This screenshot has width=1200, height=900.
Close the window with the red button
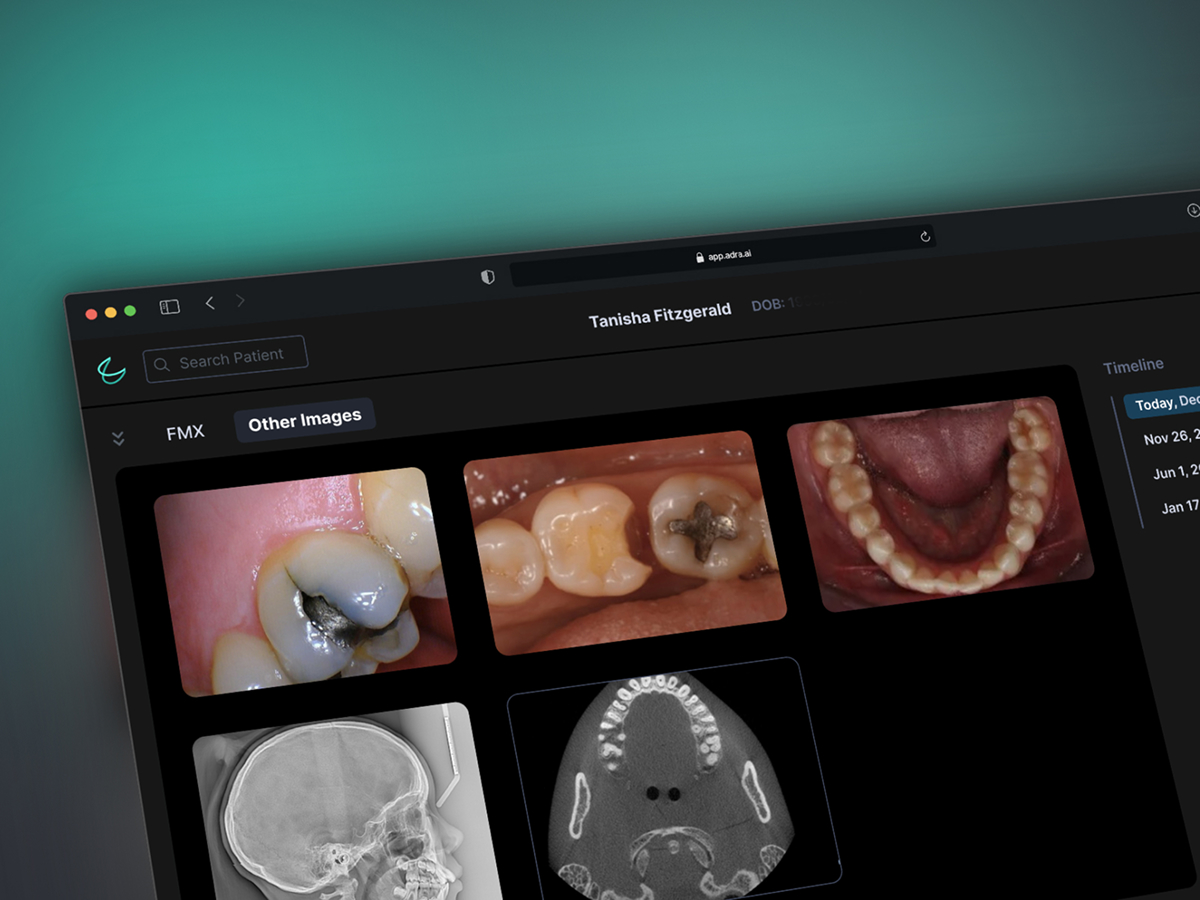click(x=91, y=314)
